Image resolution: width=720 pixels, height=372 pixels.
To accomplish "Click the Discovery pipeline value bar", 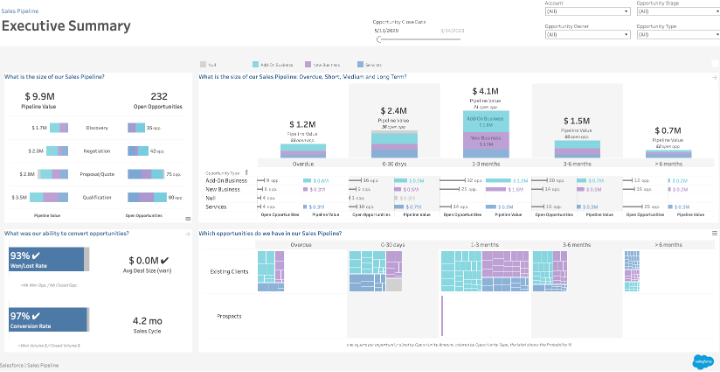I will [59, 128].
